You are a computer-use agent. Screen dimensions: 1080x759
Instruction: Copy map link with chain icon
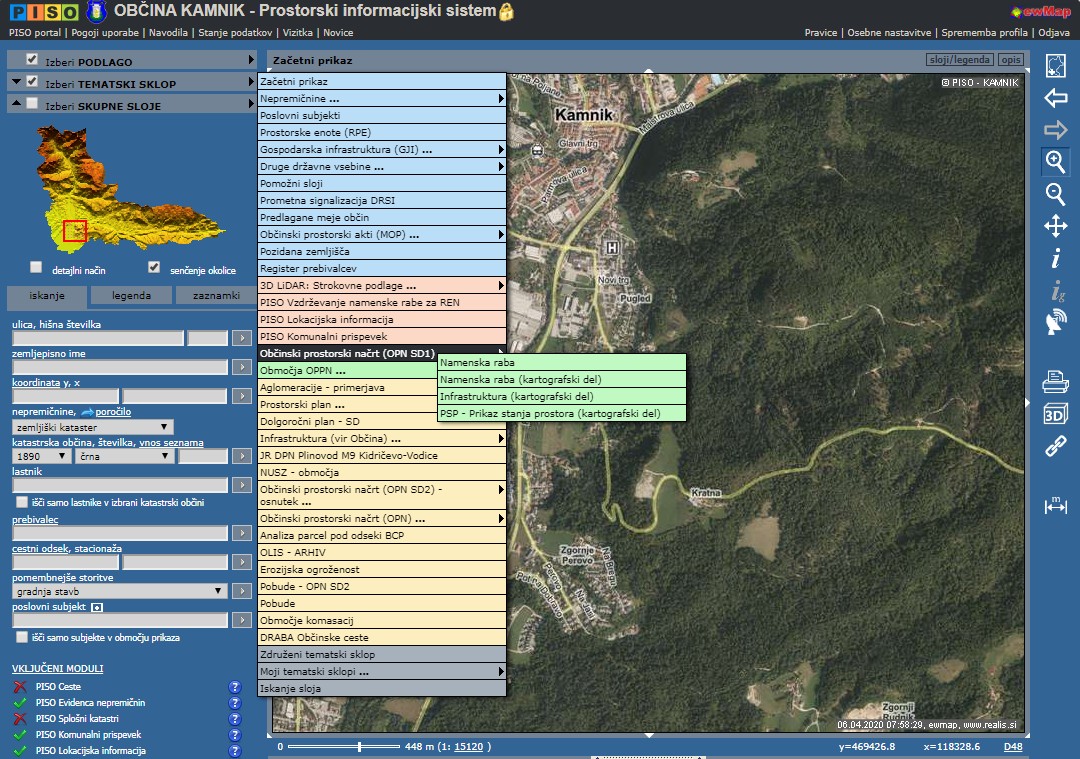point(1055,447)
